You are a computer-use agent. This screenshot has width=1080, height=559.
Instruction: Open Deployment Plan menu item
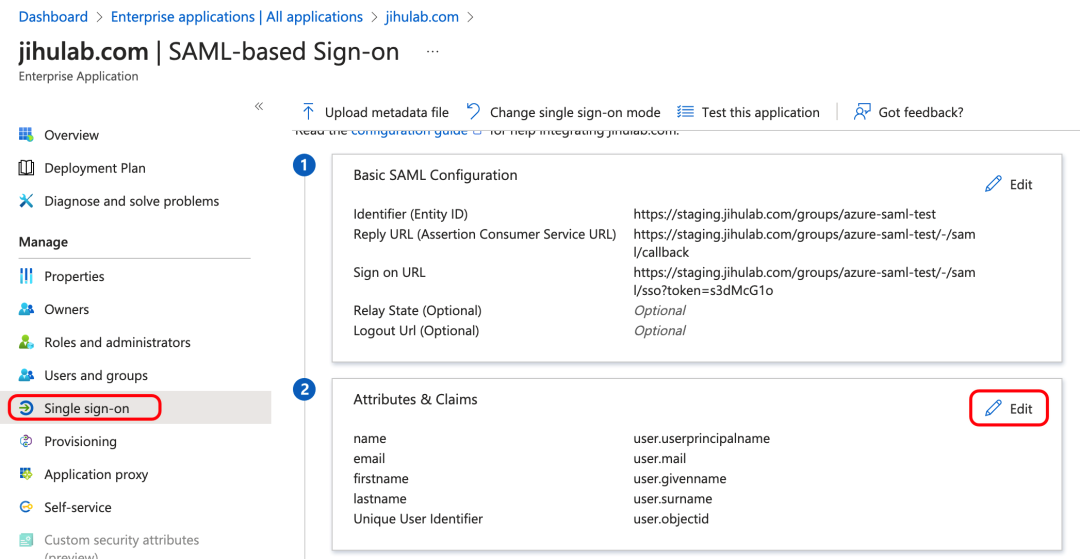coord(95,168)
